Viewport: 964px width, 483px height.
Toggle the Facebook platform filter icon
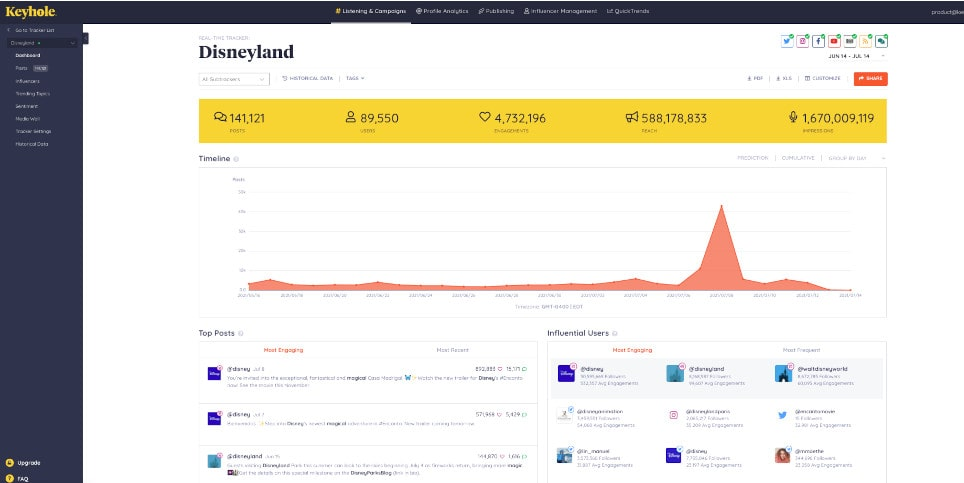(818, 41)
